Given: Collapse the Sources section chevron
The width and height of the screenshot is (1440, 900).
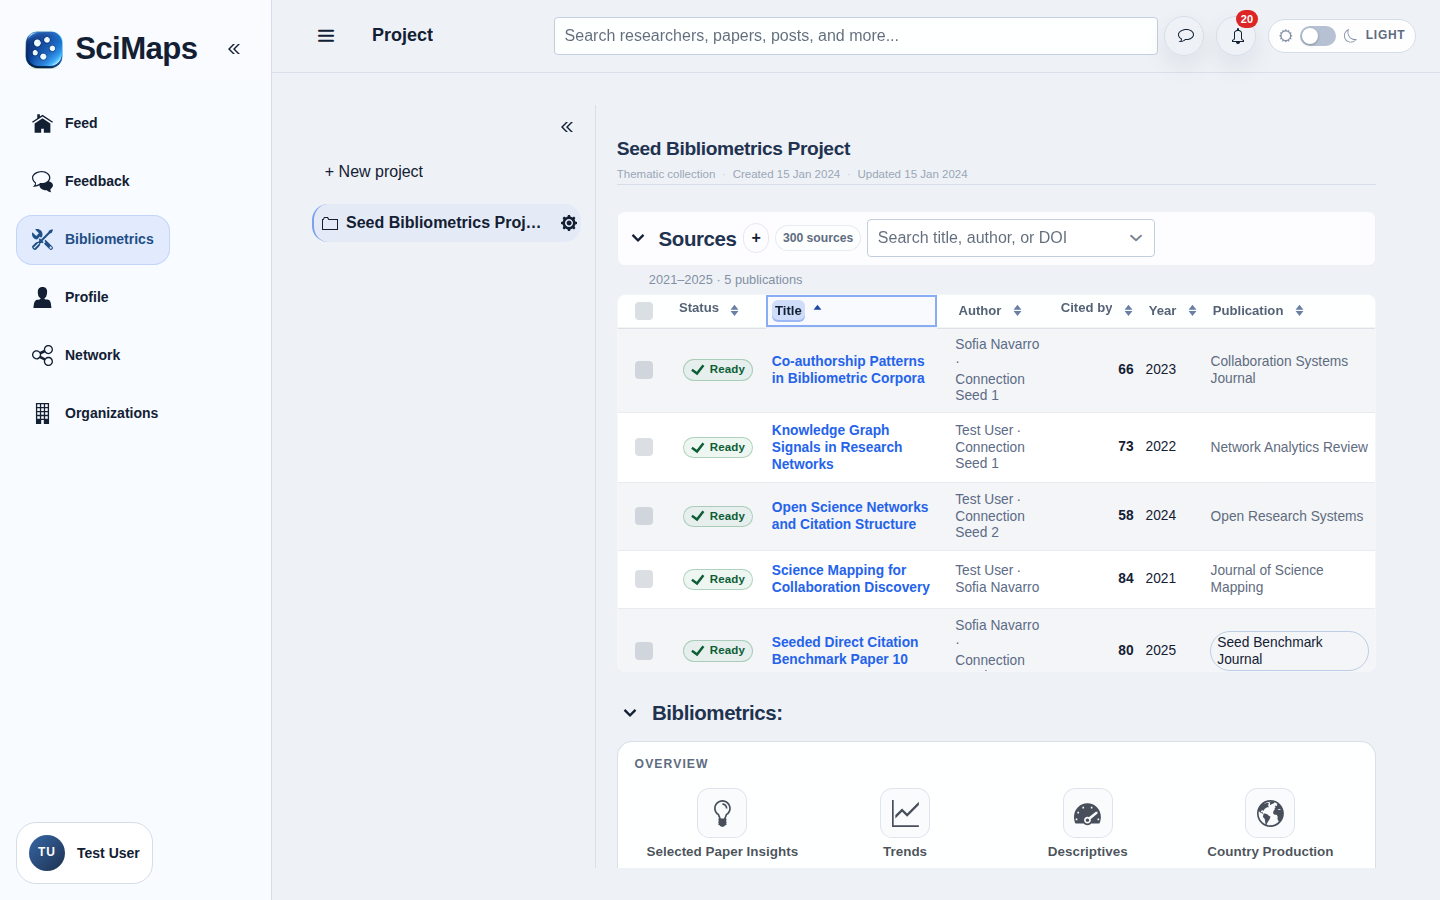Looking at the screenshot, I should pyautogui.click(x=638, y=238).
